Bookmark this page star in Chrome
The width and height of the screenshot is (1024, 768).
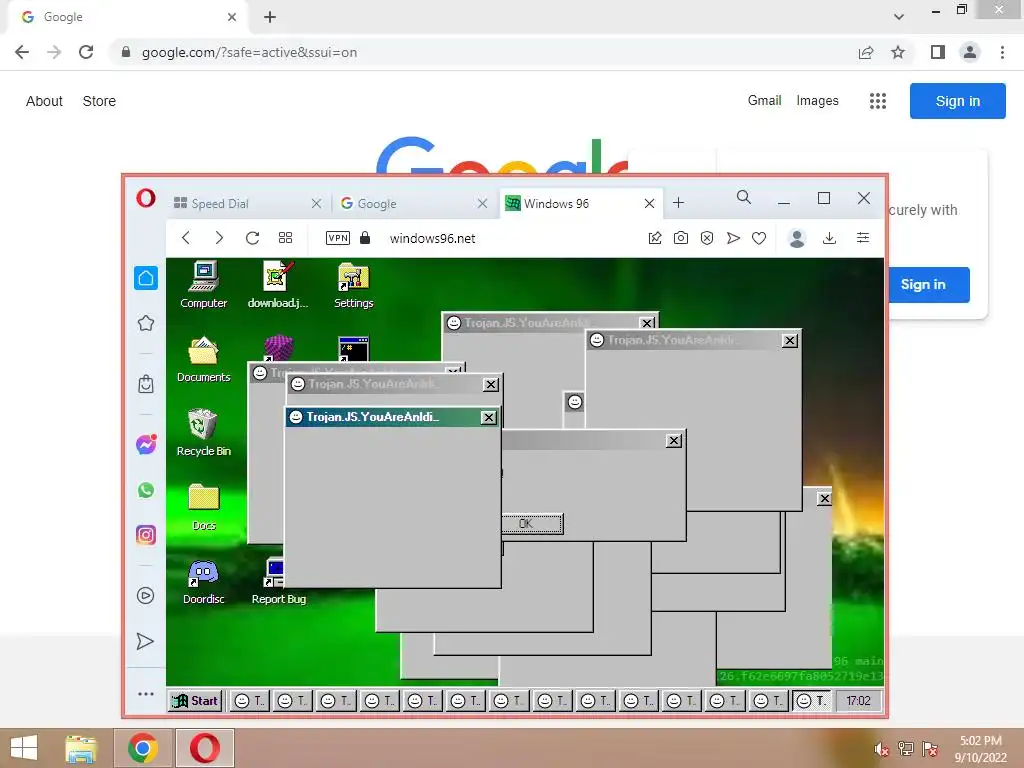tap(898, 52)
